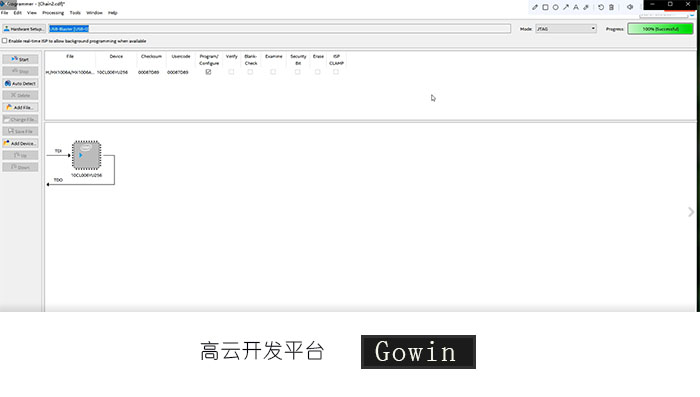The image size is (700, 397).
Task: Open the Mode JTAG dropdown
Action: [x=566, y=29]
